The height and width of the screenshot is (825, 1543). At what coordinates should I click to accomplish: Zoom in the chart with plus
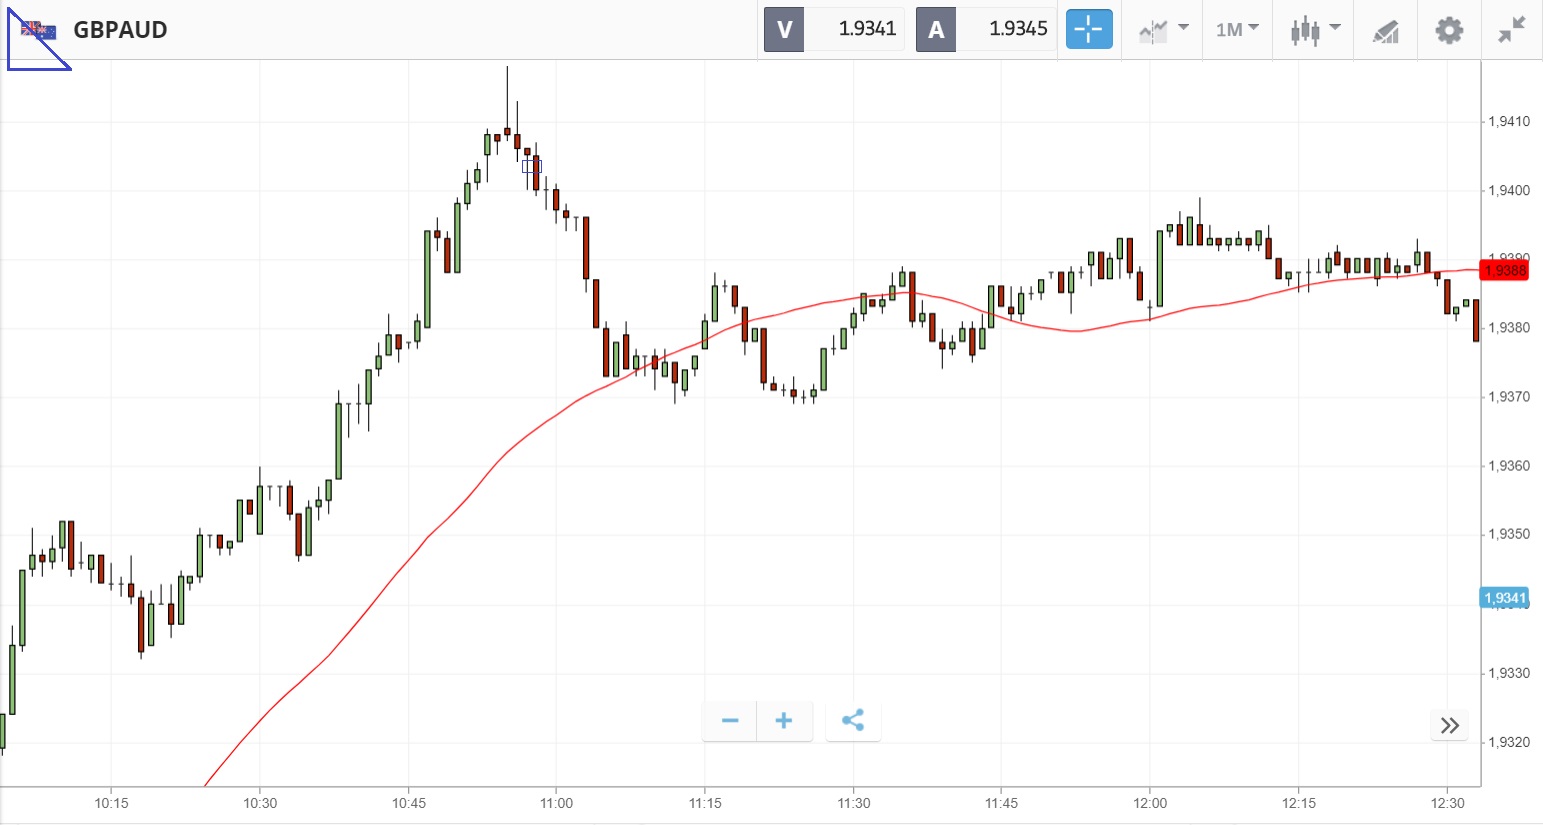point(784,721)
